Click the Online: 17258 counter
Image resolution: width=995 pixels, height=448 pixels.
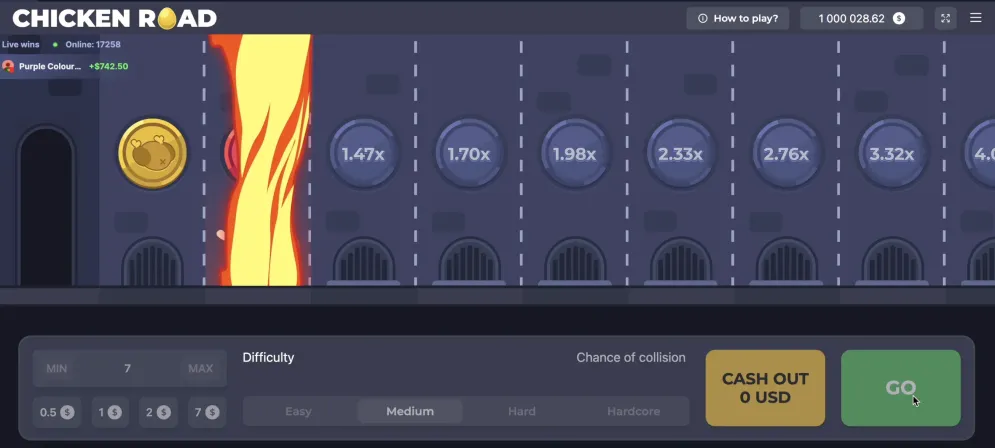click(x=93, y=44)
